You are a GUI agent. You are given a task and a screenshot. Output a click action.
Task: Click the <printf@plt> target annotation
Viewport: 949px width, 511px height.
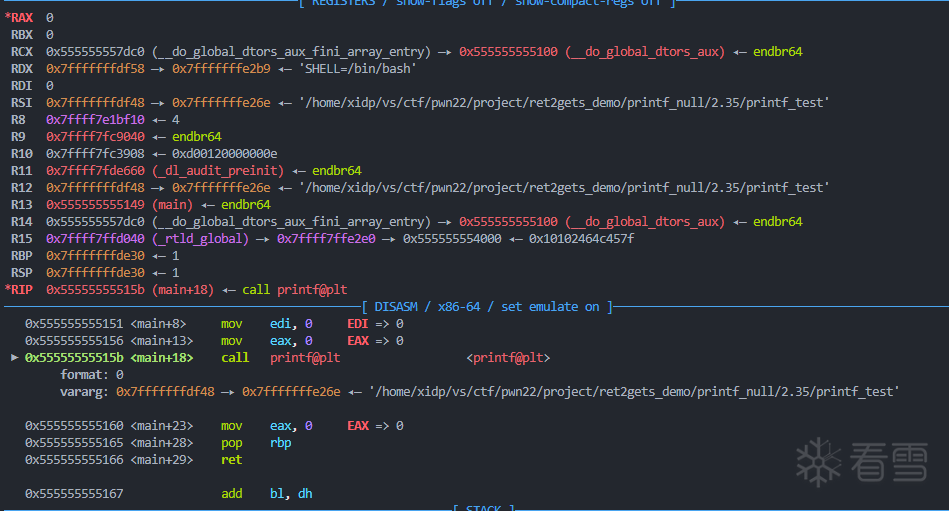coord(508,357)
